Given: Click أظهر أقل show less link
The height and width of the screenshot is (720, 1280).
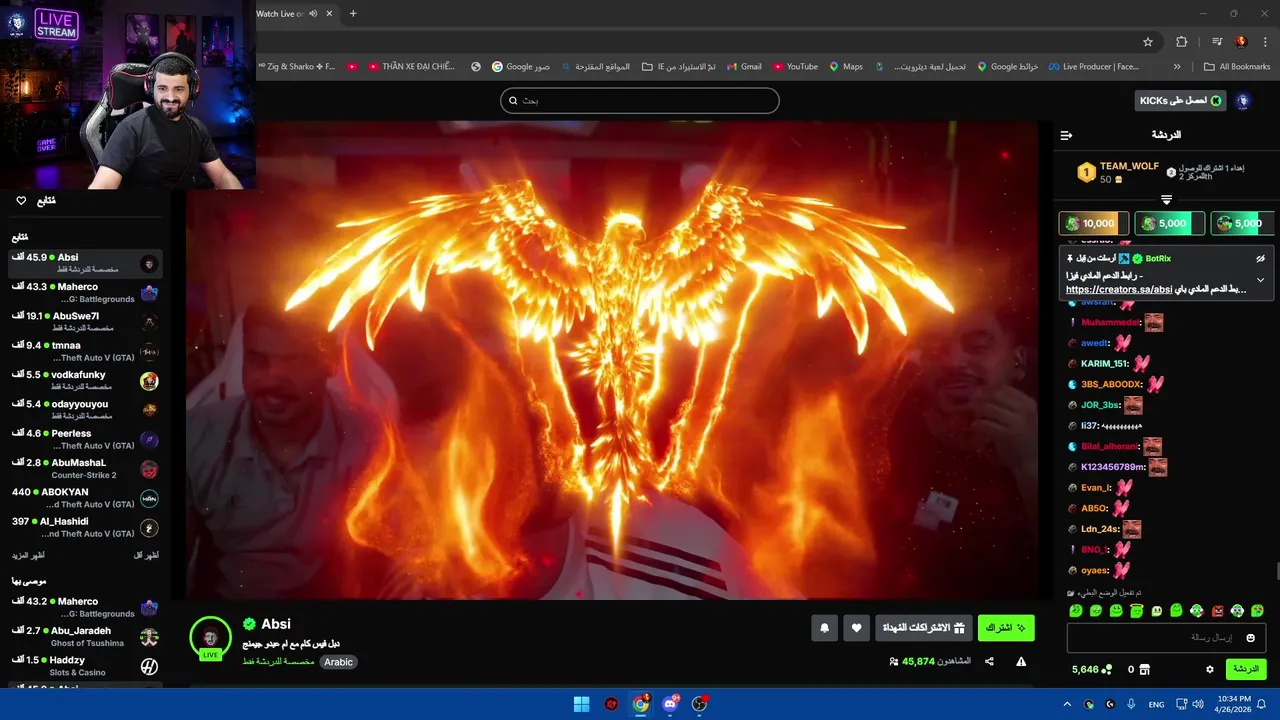Looking at the screenshot, I should coord(146,555).
